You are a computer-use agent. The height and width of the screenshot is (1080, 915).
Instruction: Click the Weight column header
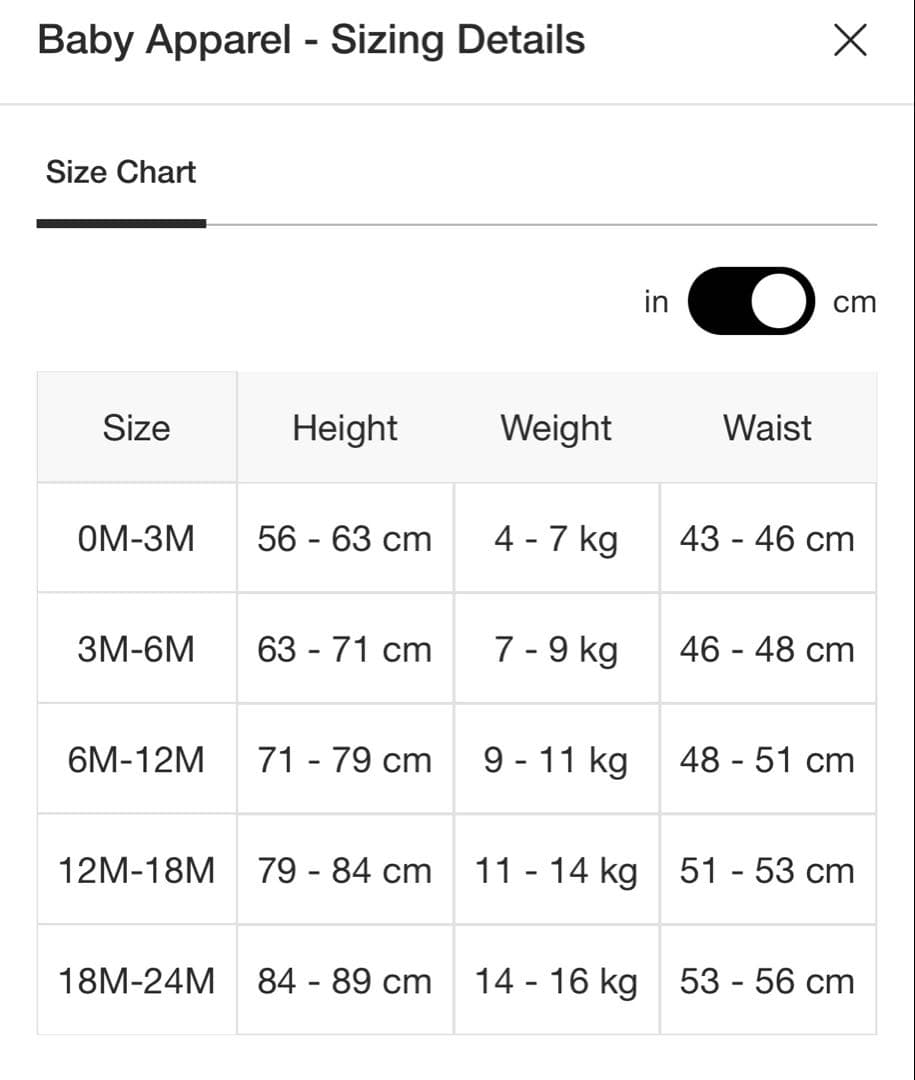click(x=556, y=428)
